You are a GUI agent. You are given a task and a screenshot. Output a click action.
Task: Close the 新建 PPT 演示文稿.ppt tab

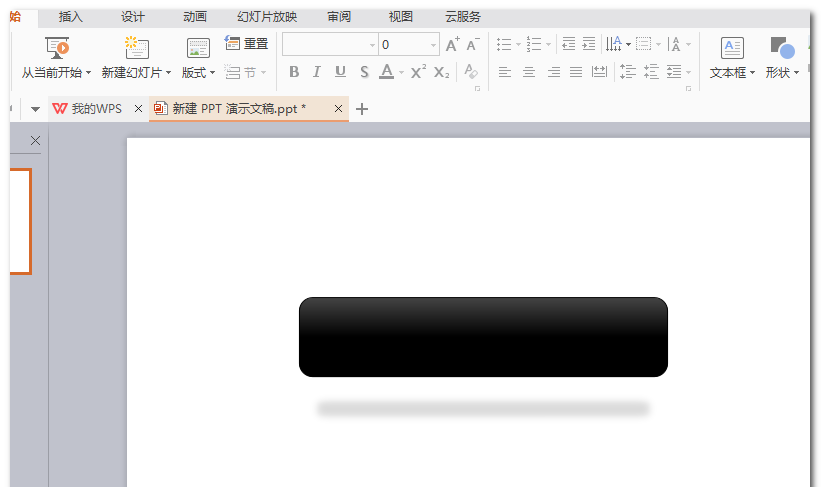pos(338,108)
